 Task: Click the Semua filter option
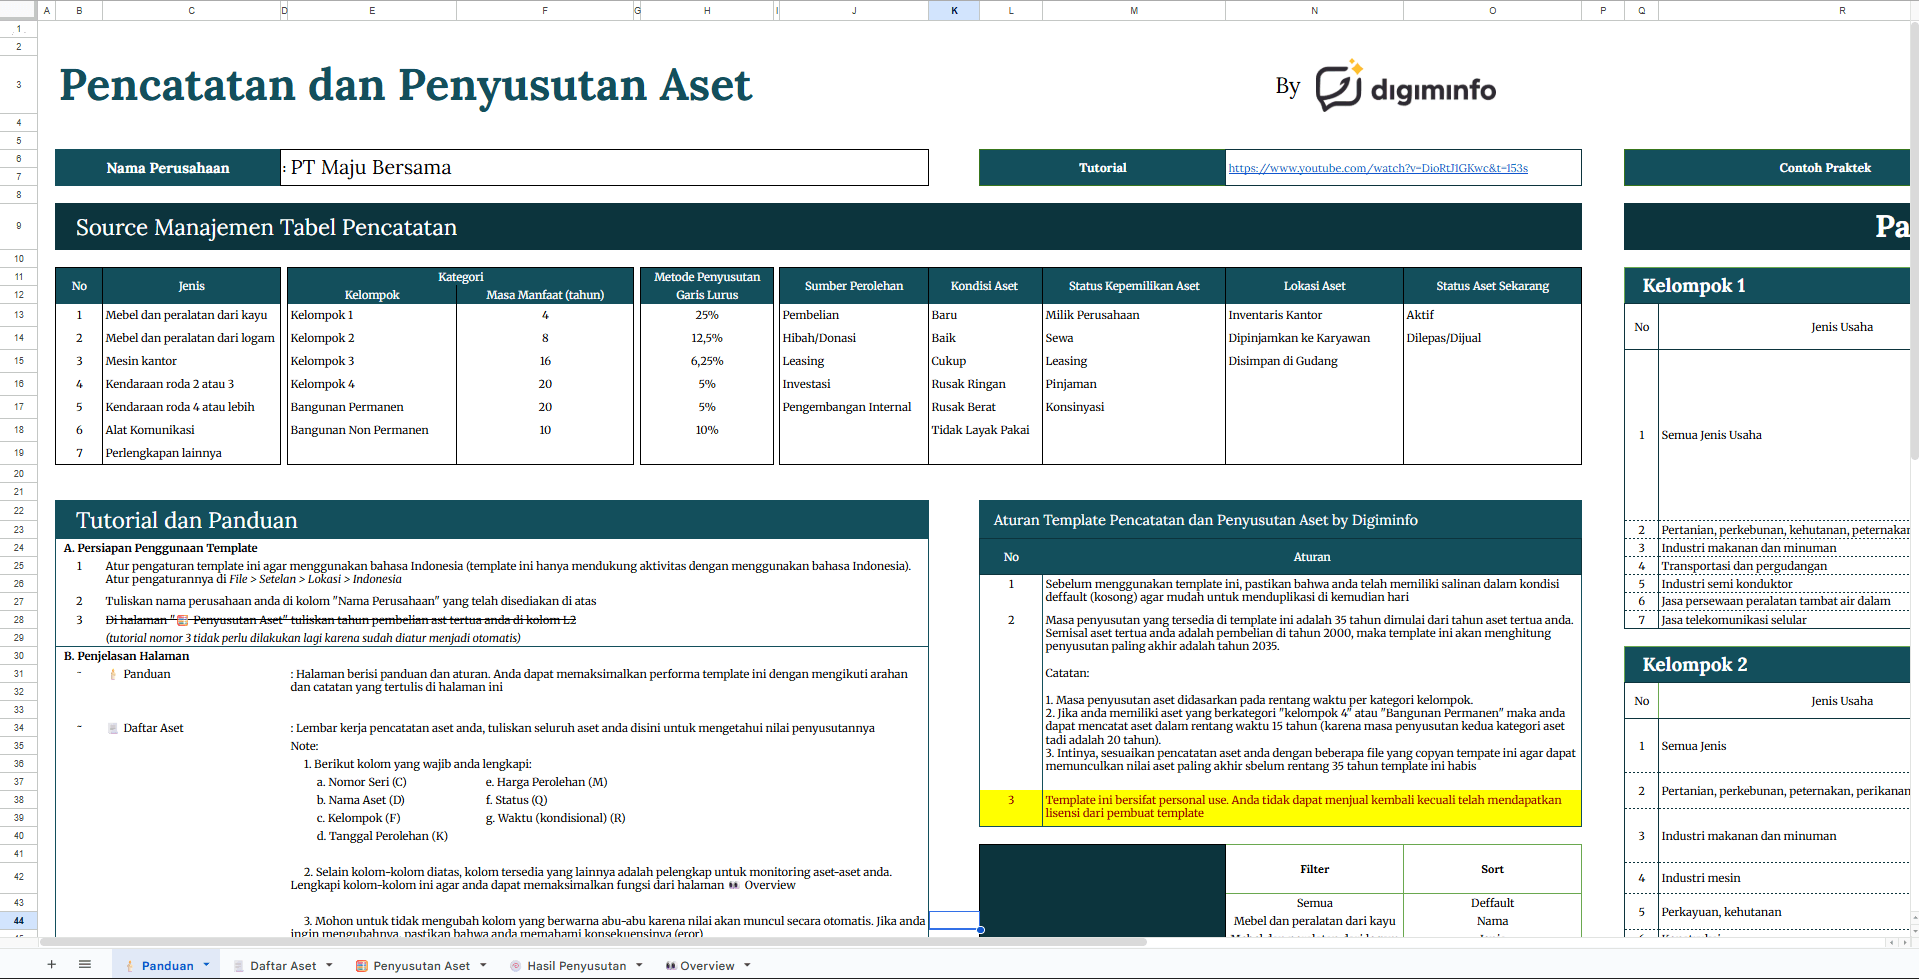(1314, 903)
